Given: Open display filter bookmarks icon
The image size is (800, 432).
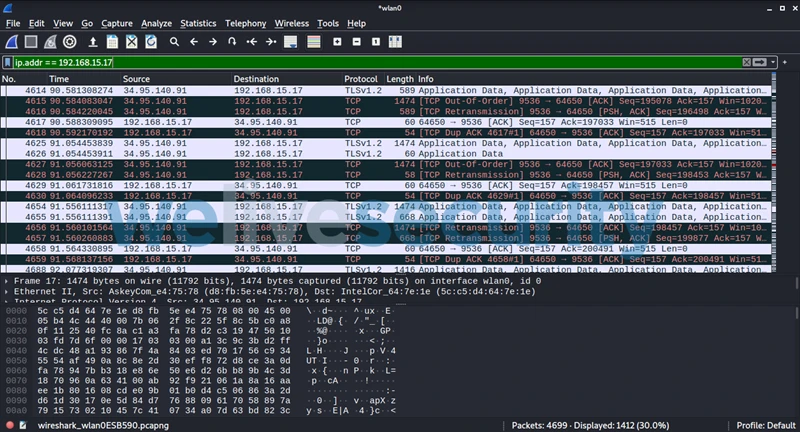Looking at the screenshot, I should (x=7, y=62).
